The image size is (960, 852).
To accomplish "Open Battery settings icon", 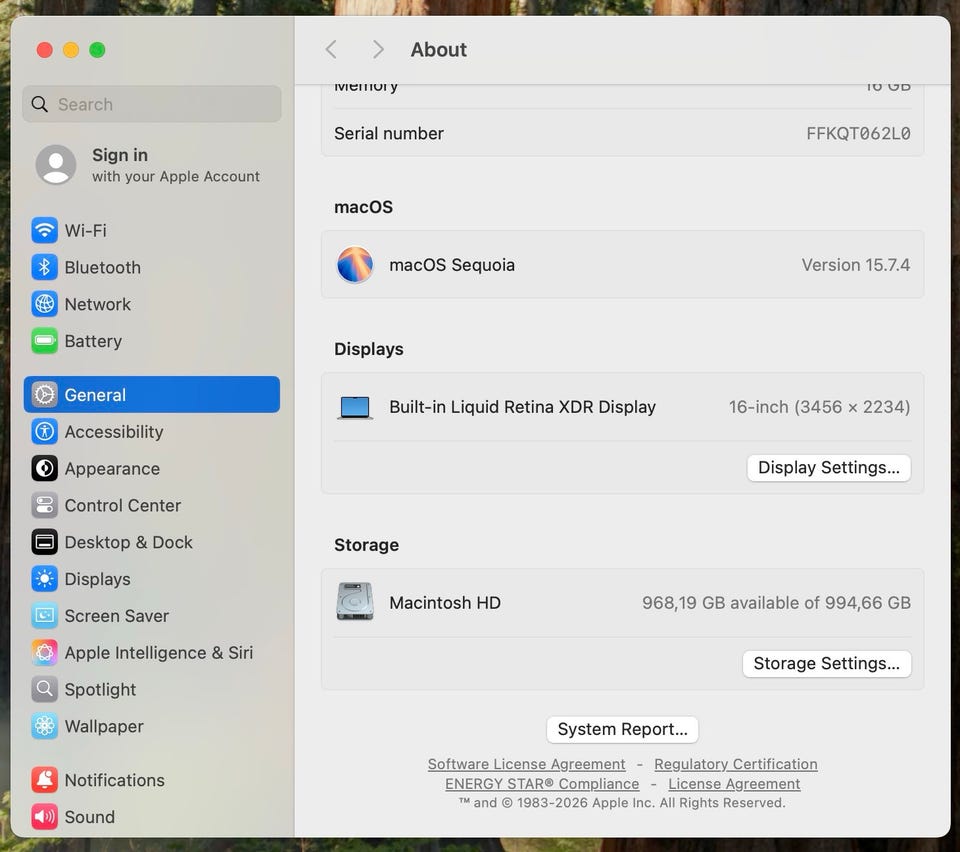I will pos(44,341).
